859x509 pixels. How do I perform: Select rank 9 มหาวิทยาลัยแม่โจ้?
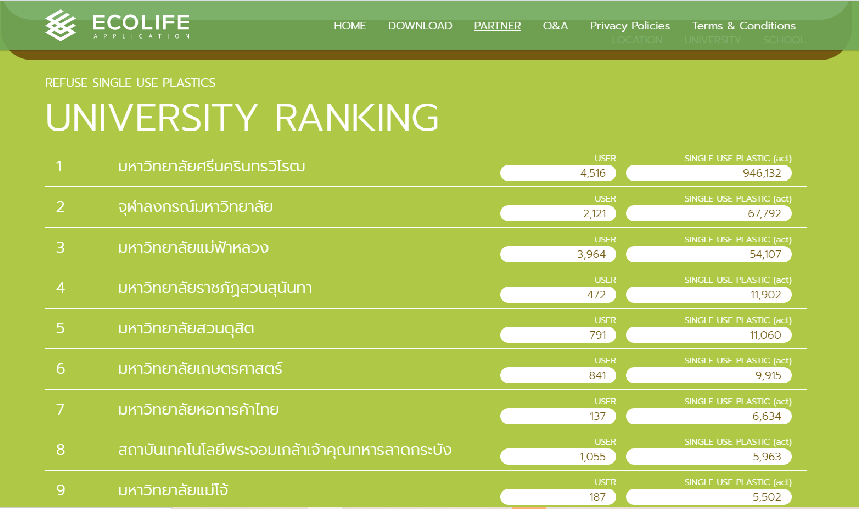[x=173, y=490]
